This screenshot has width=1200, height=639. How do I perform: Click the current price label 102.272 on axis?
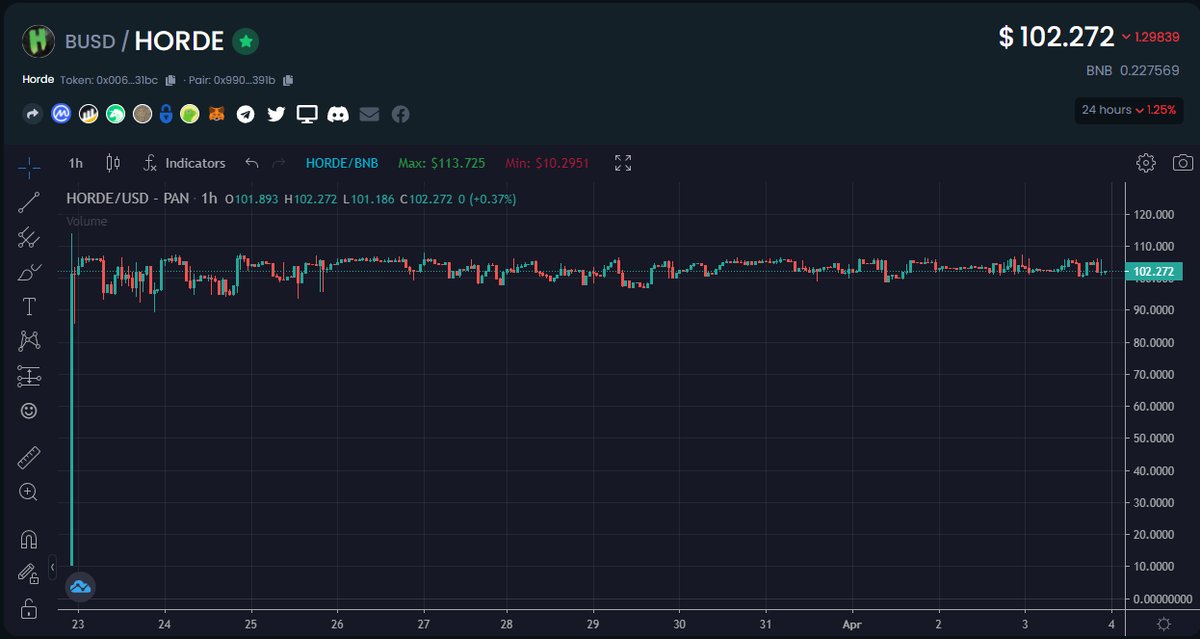1153,271
